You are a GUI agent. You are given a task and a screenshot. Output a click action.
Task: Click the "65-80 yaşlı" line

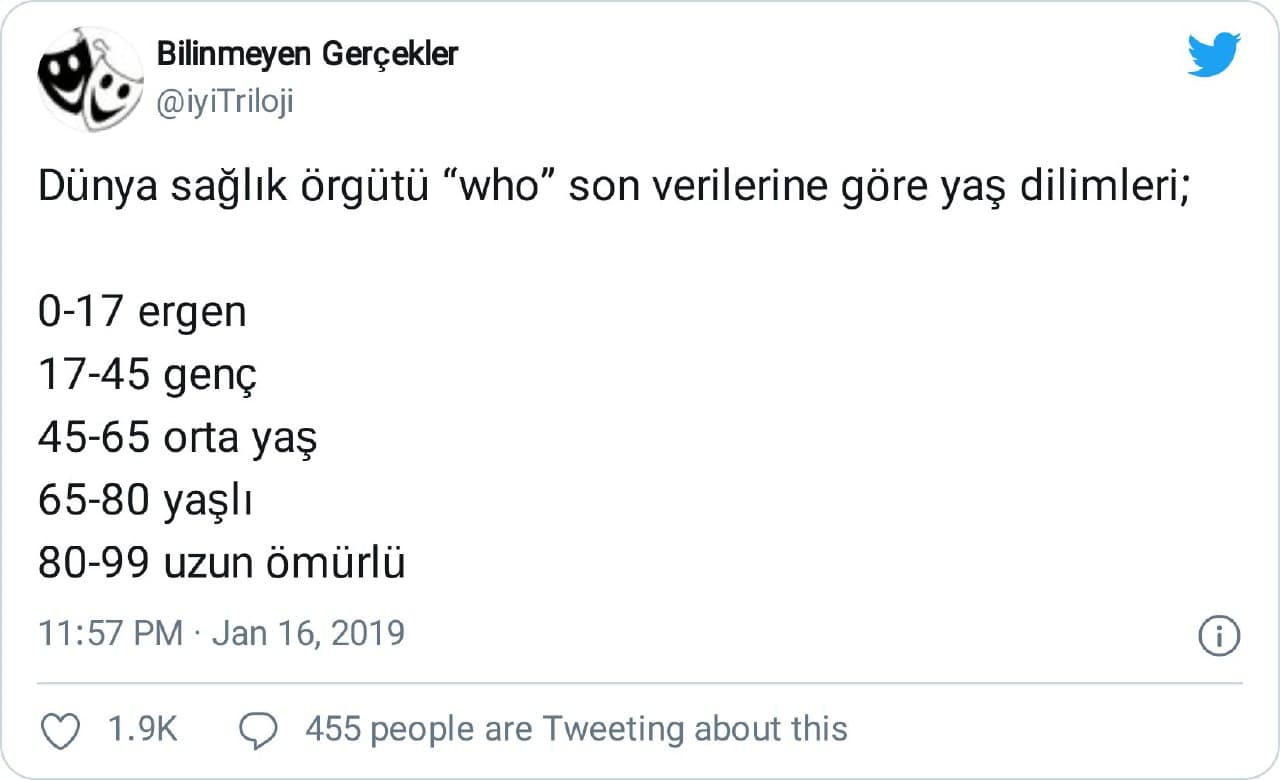(144, 502)
